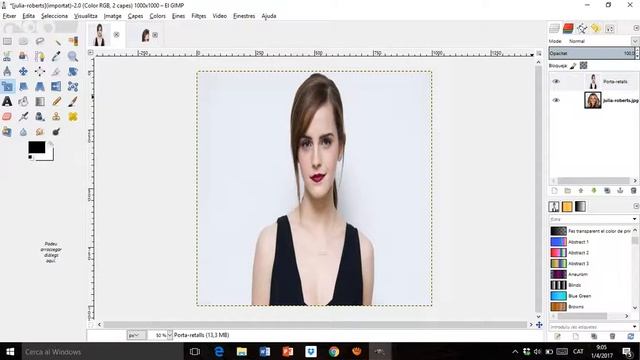The width and height of the screenshot is (640, 360).
Task: Create a new layer button
Action: tap(554, 191)
